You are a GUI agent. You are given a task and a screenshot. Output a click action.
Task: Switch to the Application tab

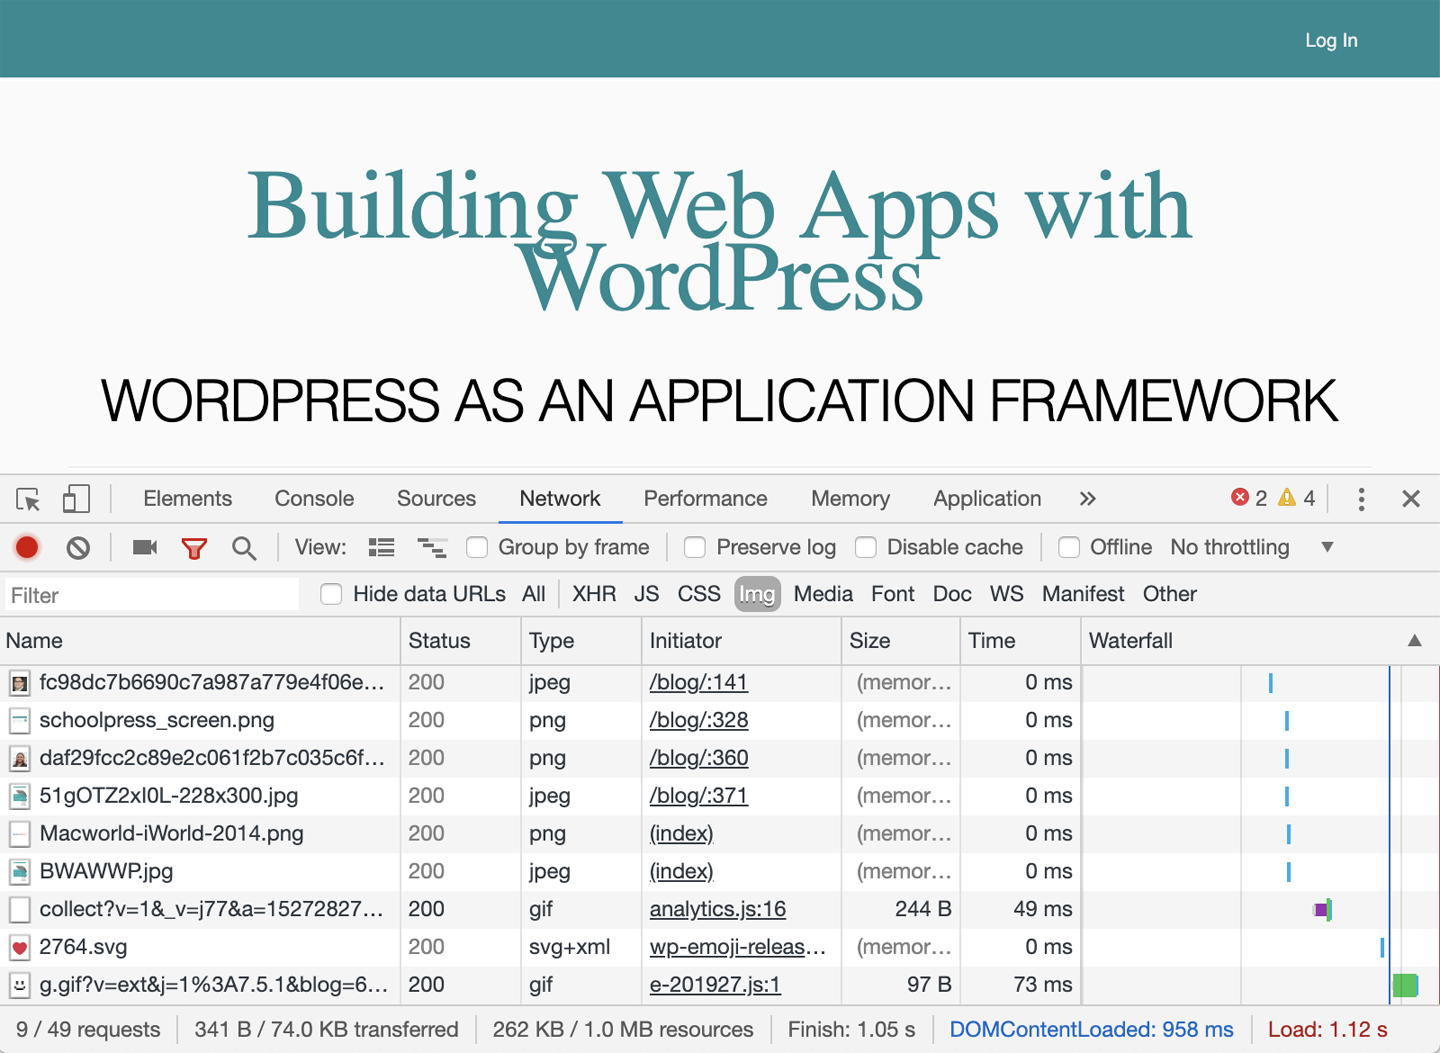tap(987, 498)
